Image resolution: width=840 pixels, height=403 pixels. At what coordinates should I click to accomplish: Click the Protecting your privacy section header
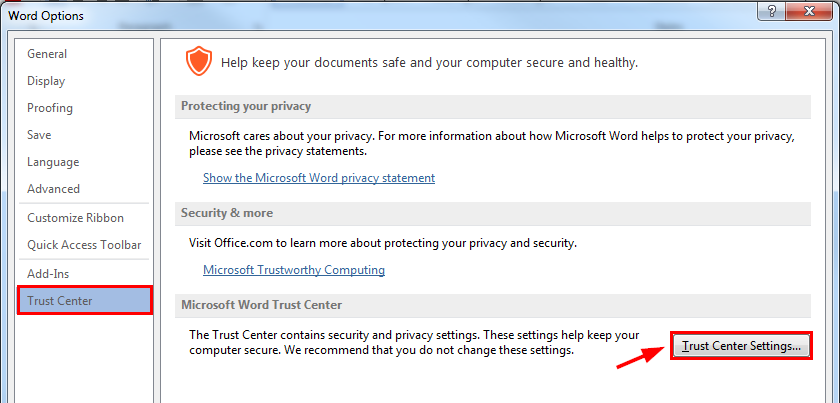(245, 107)
